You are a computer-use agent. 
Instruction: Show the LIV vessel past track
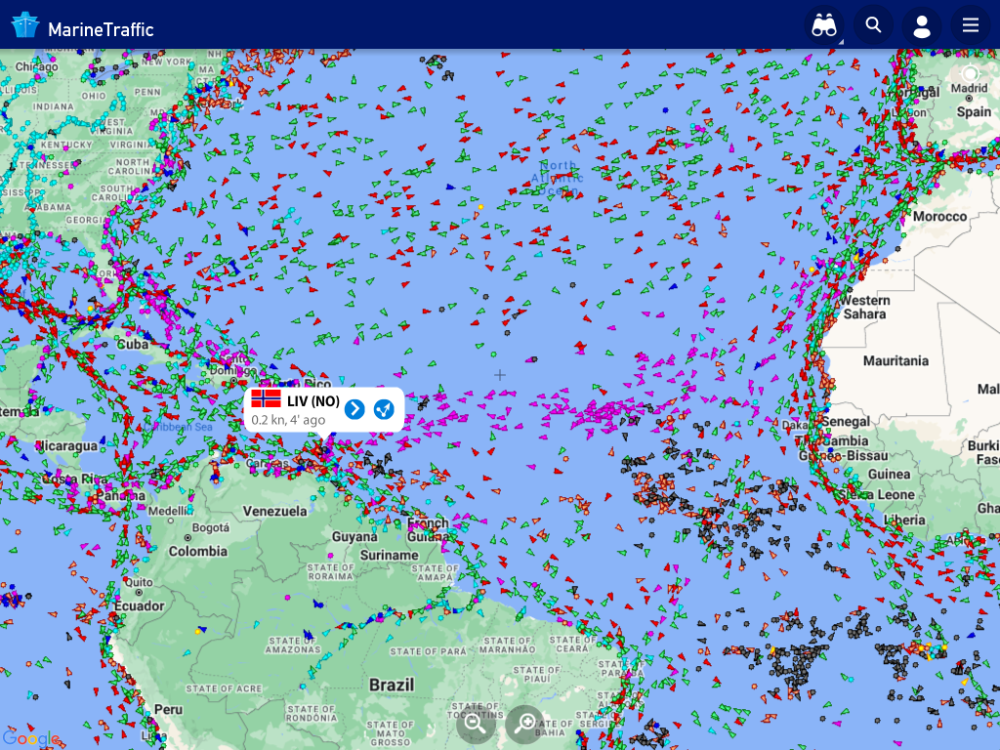pos(384,409)
